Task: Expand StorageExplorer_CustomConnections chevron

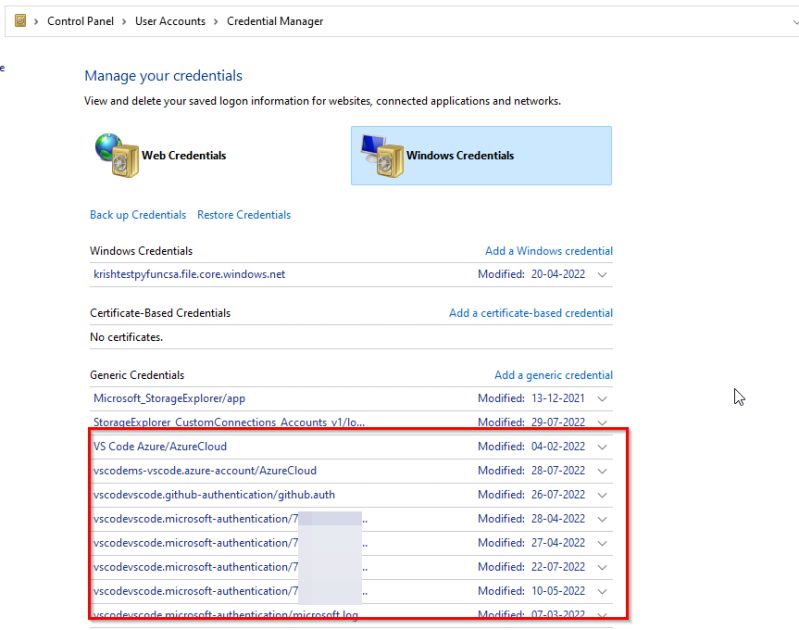Action: pyautogui.click(x=602, y=423)
